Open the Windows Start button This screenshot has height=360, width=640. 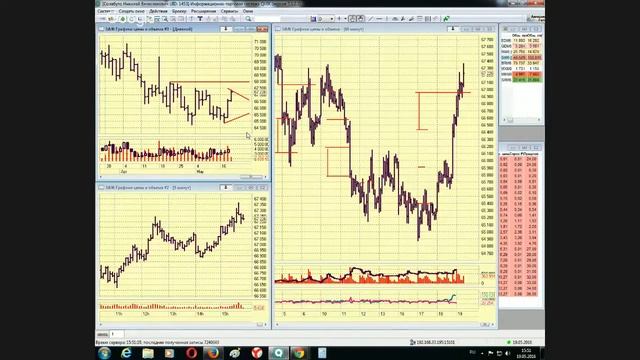[104, 353]
